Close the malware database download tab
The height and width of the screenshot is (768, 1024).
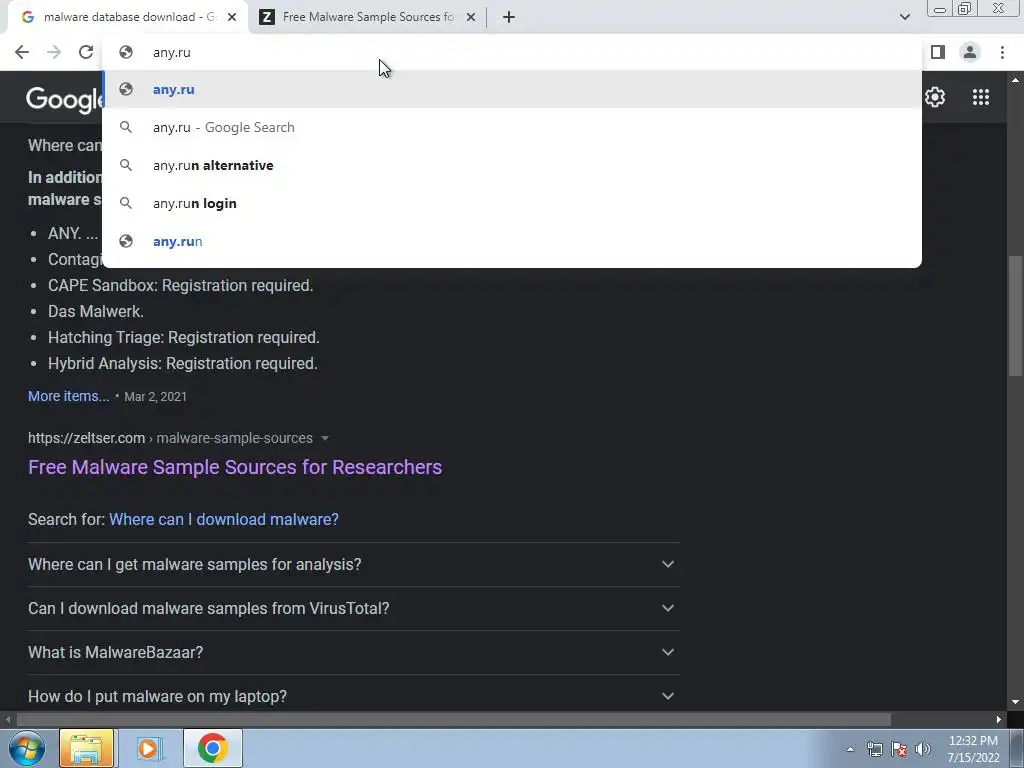click(232, 17)
